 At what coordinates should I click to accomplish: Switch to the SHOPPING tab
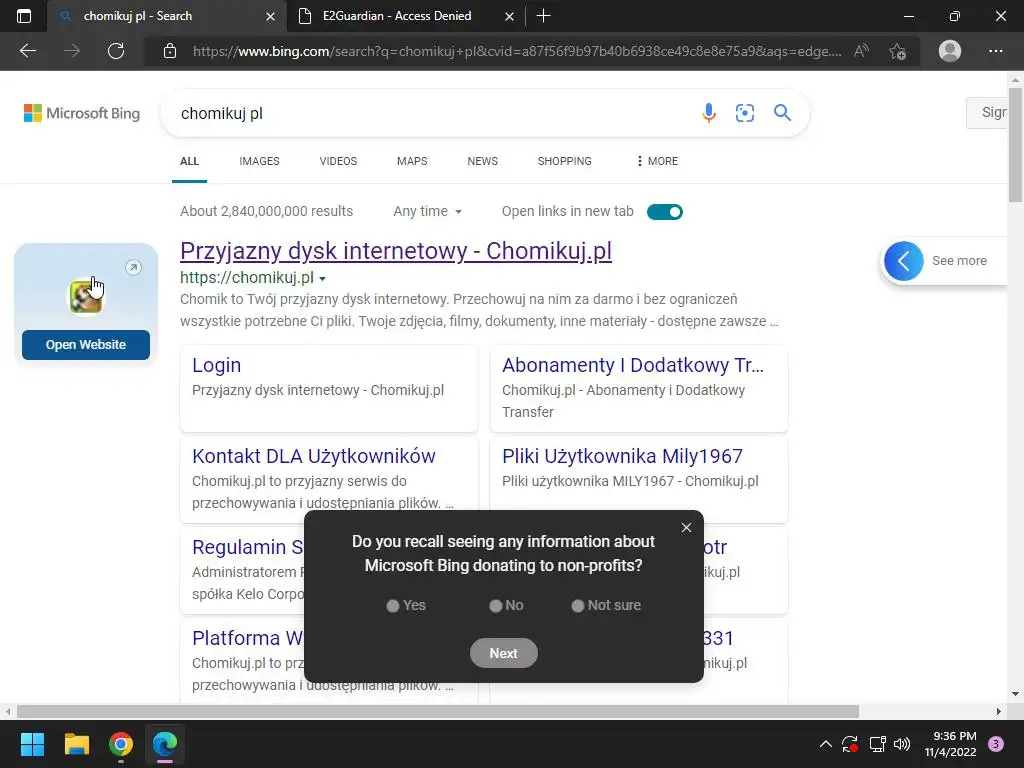point(565,161)
